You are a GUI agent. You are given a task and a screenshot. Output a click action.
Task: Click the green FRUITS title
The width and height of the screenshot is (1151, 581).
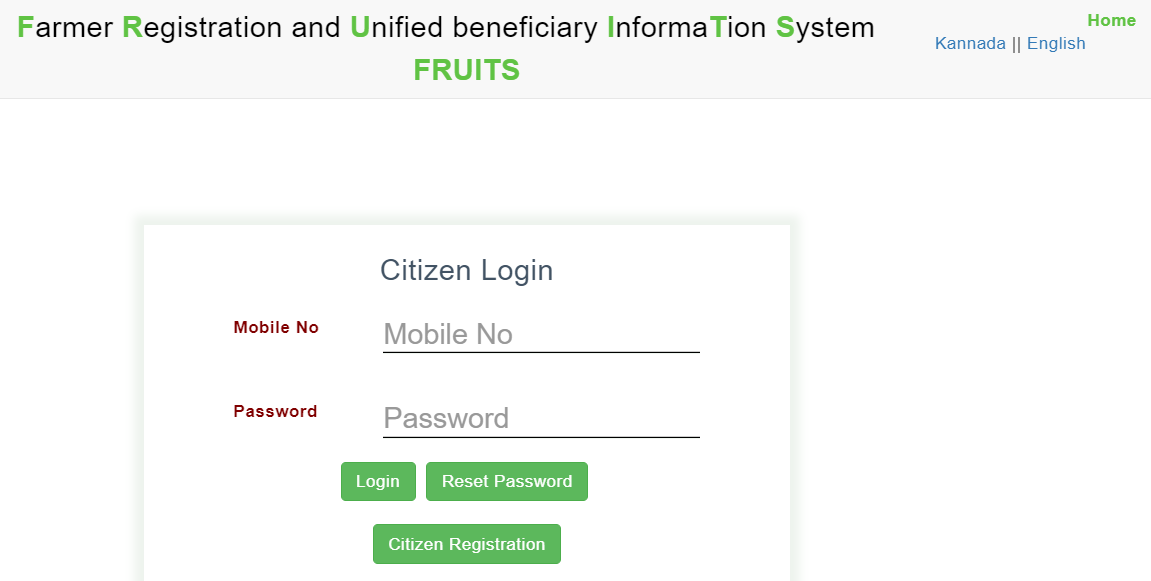466,69
